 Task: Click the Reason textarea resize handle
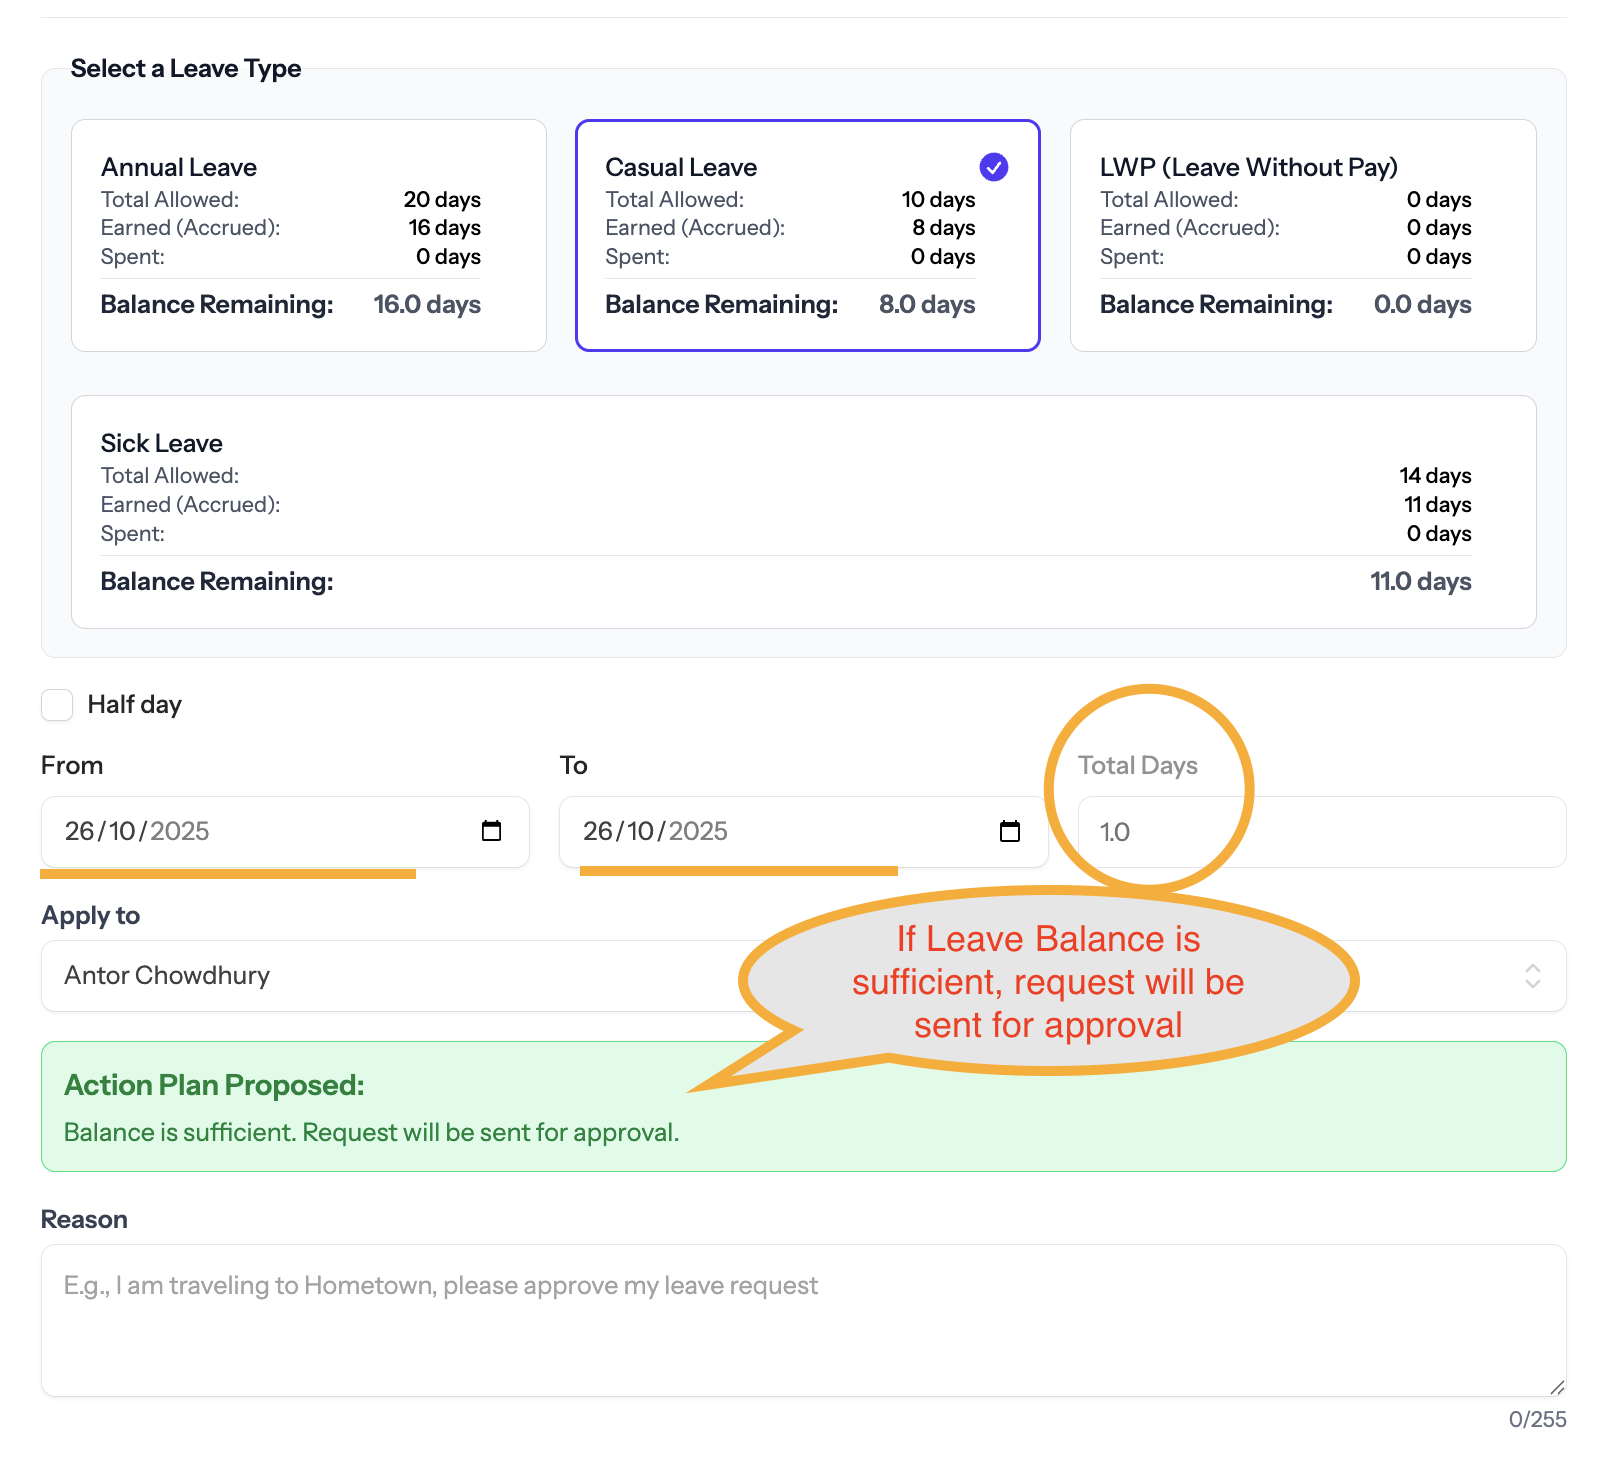click(x=1556, y=1387)
